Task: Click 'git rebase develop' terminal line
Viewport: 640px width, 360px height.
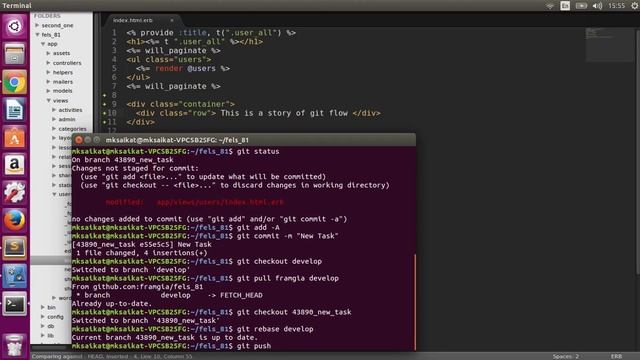Action: tap(275, 329)
